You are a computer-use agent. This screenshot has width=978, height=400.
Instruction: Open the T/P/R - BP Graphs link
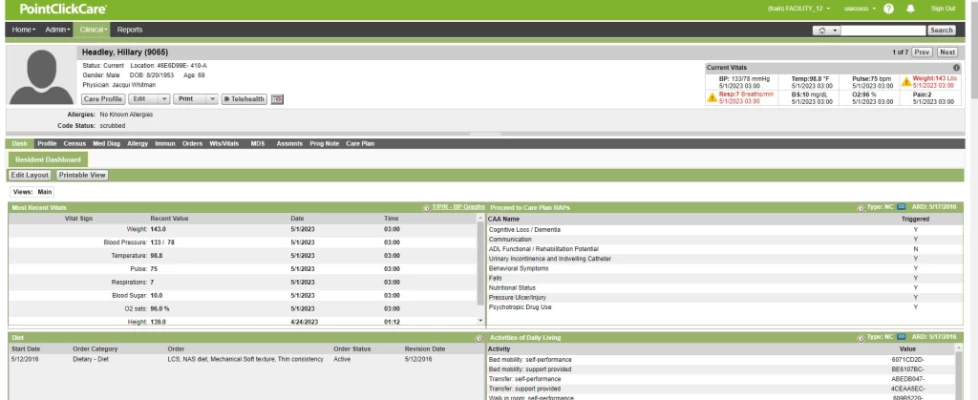[x=458, y=207]
